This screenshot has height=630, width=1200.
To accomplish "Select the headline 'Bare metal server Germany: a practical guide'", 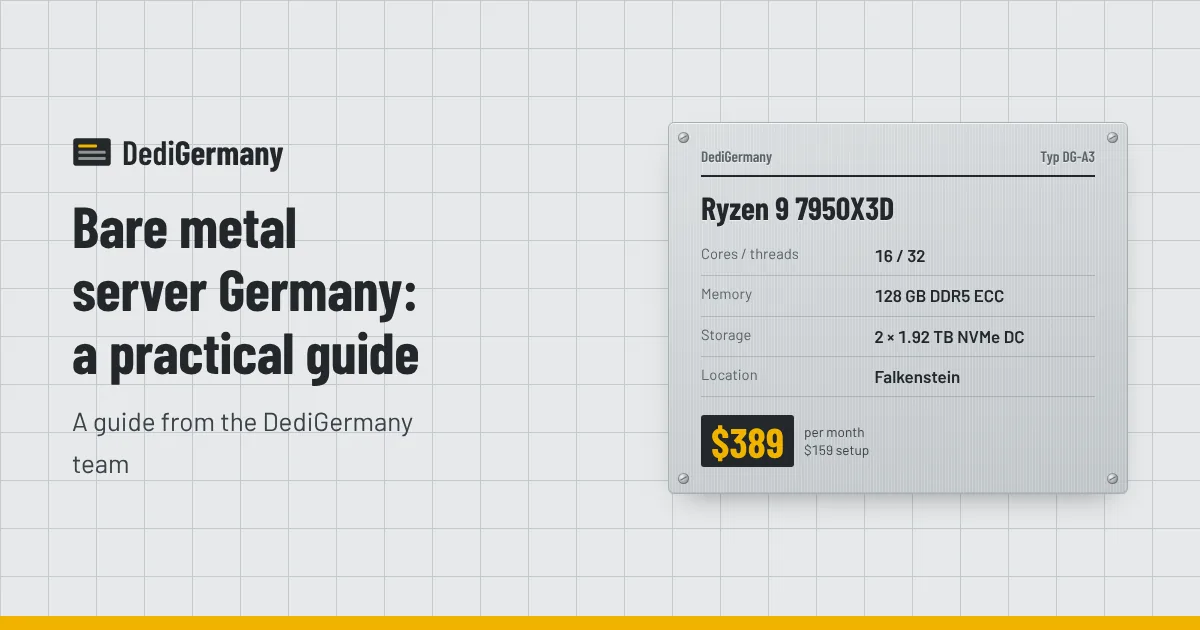I will (246, 293).
